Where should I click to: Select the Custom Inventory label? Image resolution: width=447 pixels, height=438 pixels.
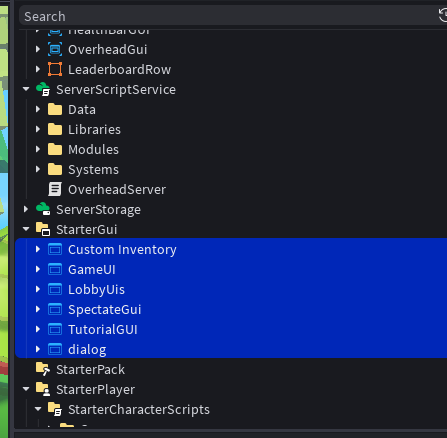122,250
